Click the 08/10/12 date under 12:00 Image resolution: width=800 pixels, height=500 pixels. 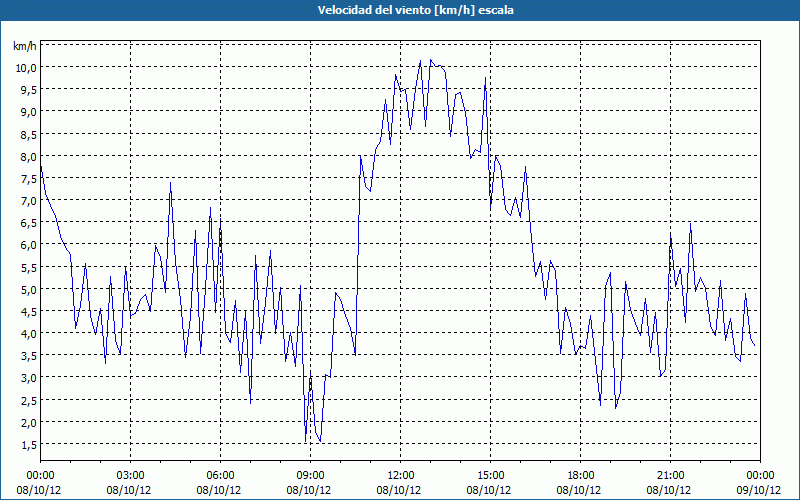[399, 490]
